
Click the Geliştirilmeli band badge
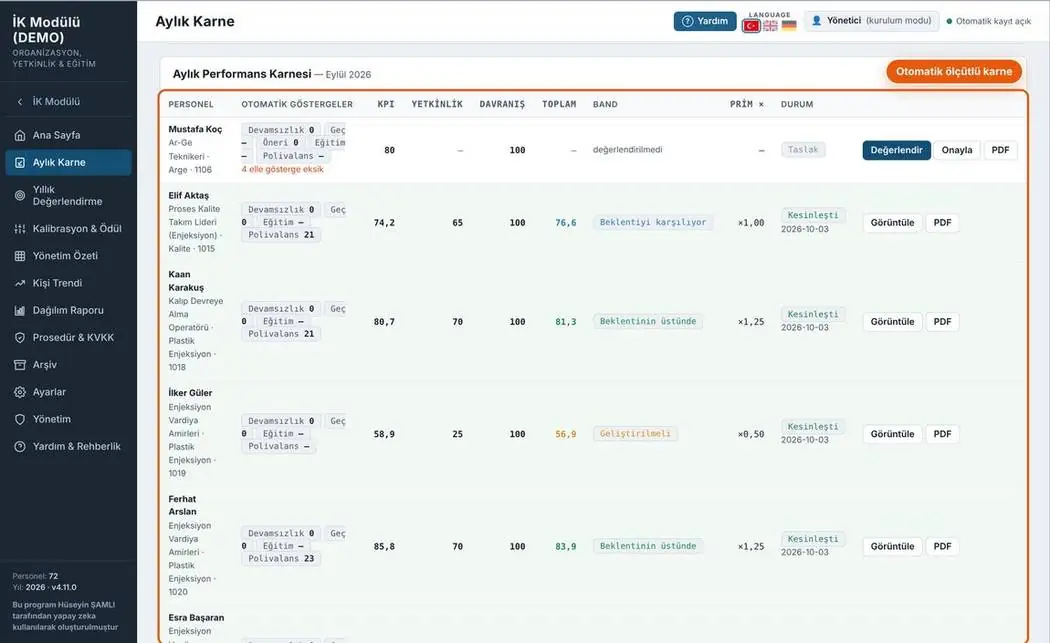[635, 434]
